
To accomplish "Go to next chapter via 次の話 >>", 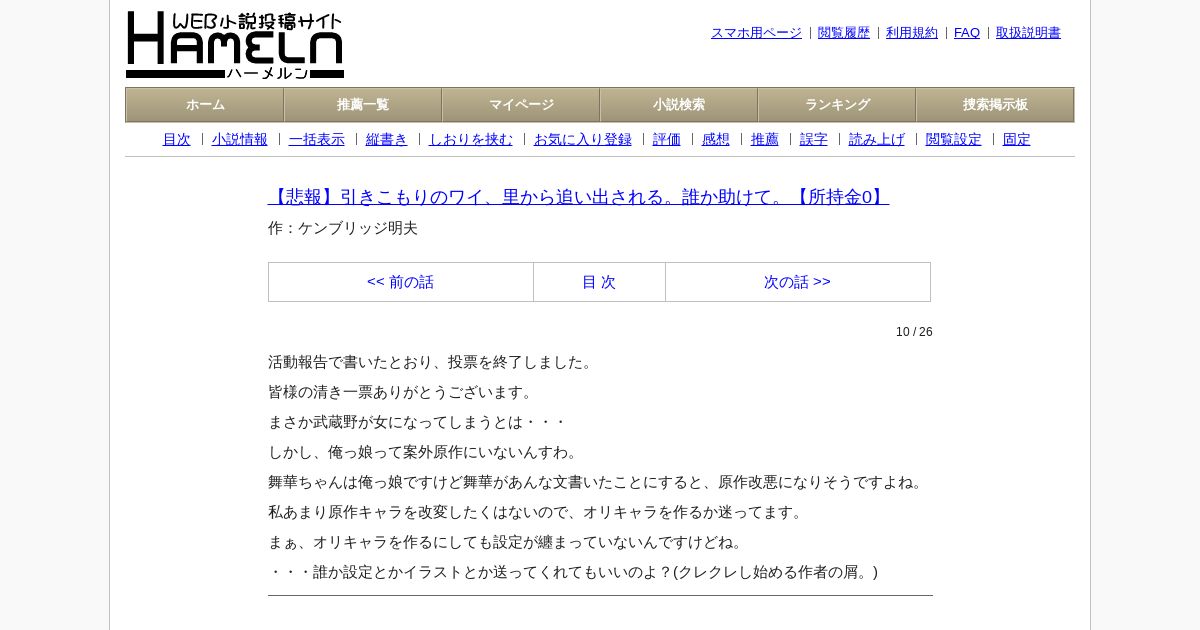I will point(797,282).
